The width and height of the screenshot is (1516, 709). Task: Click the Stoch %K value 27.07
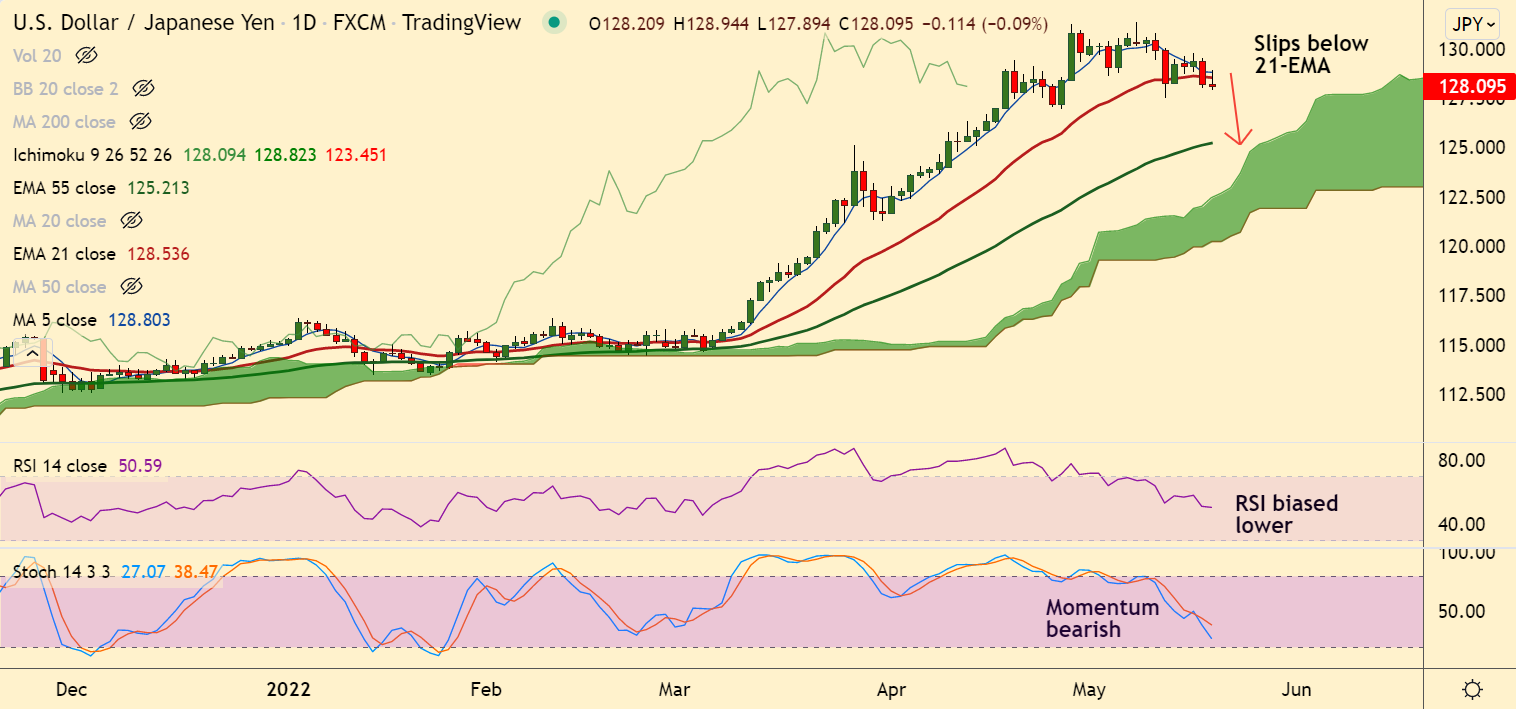pos(144,572)
